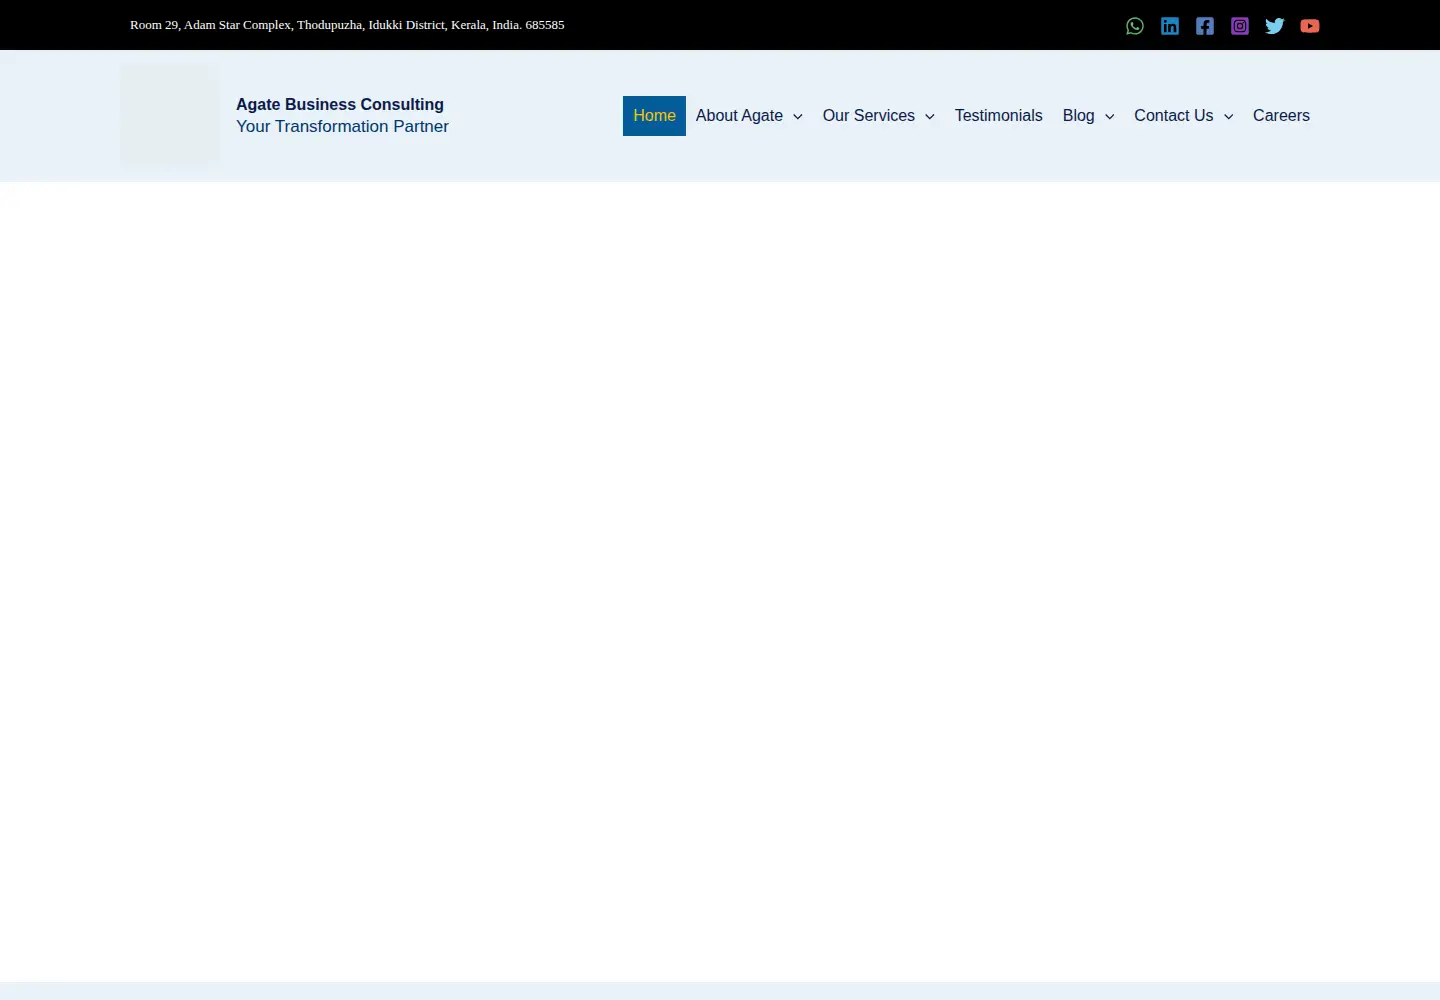Expand the About Agate submenu chevron

798,117
